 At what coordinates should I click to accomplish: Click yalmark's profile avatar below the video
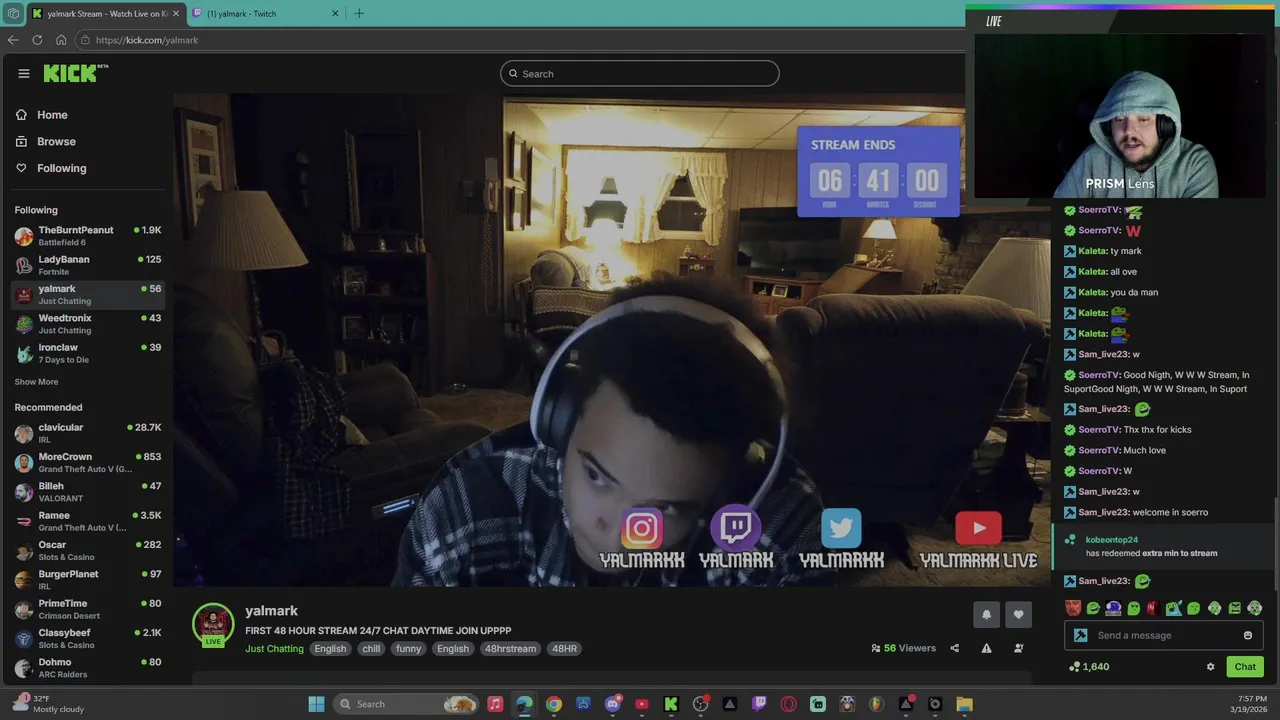point(213,624)
